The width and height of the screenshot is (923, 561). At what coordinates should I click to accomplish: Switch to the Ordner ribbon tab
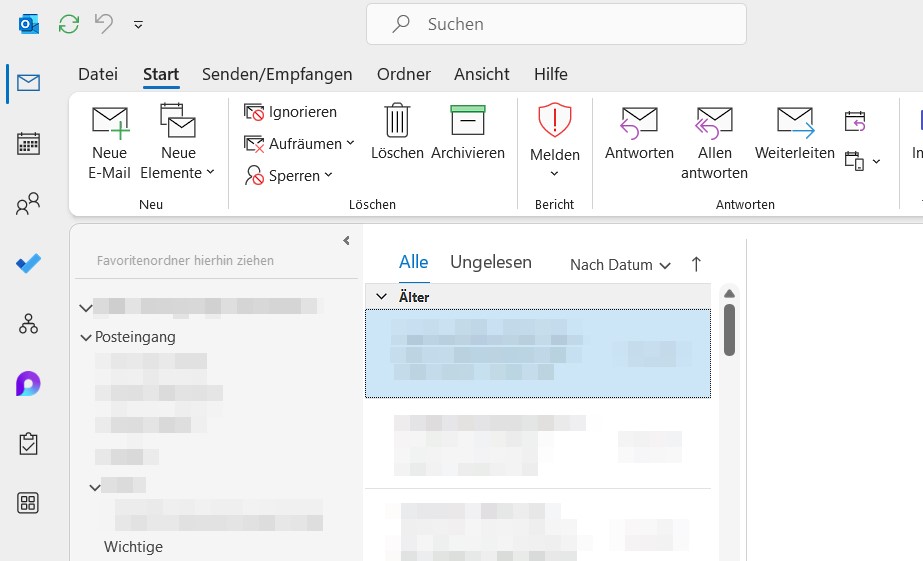(x=404, y=74)
